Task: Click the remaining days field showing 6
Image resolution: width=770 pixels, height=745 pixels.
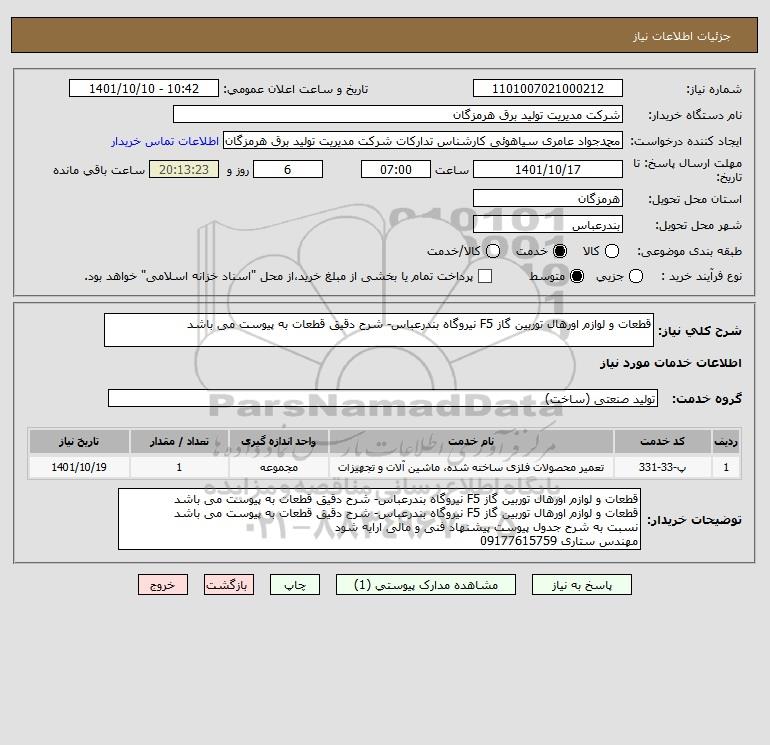Action: click(x=288, y=169)
